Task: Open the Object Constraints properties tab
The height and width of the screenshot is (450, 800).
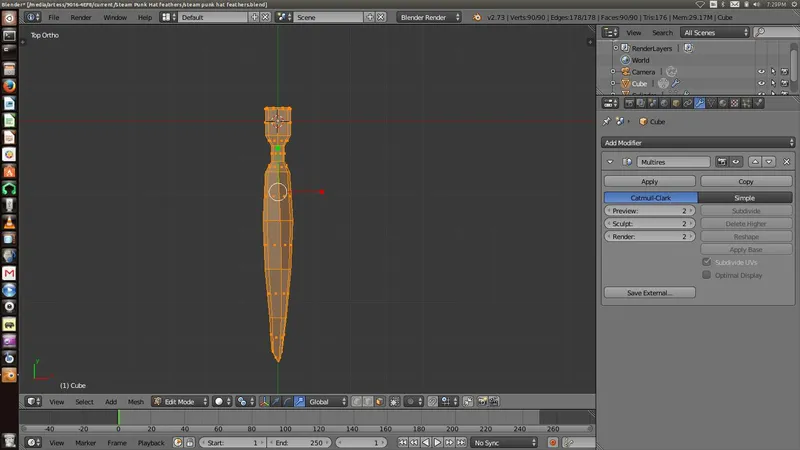Action: [688, 104]
